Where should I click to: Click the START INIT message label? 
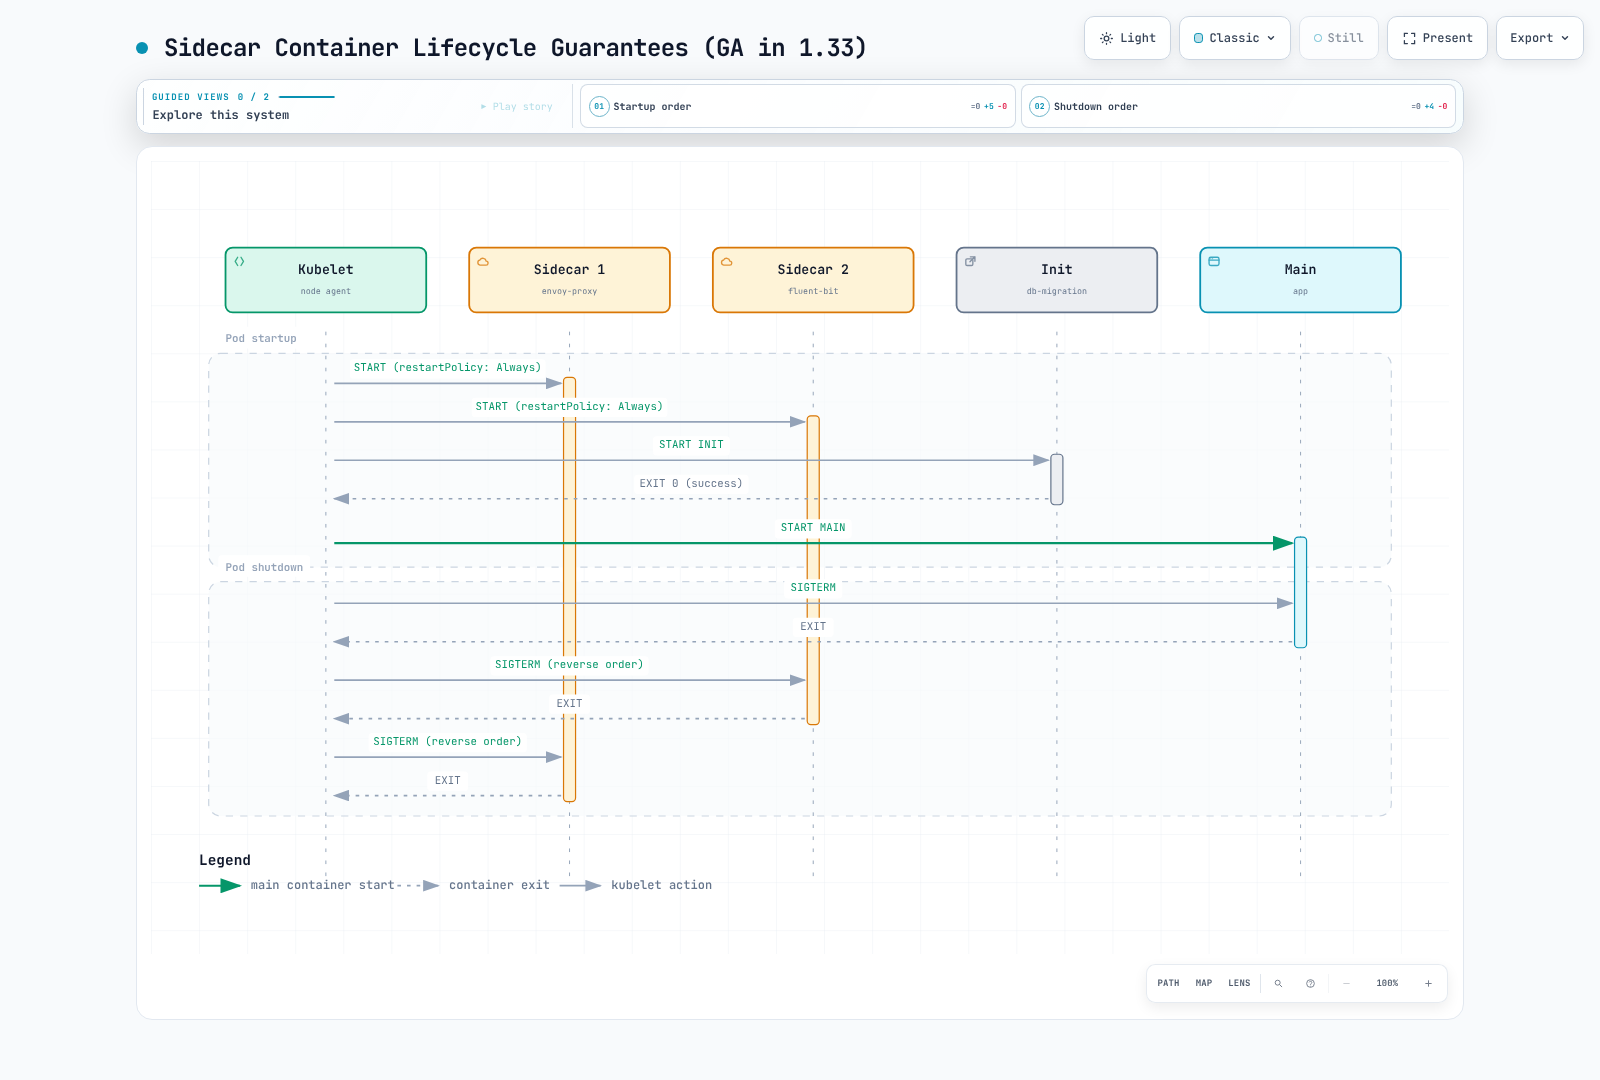coord(691,444)
